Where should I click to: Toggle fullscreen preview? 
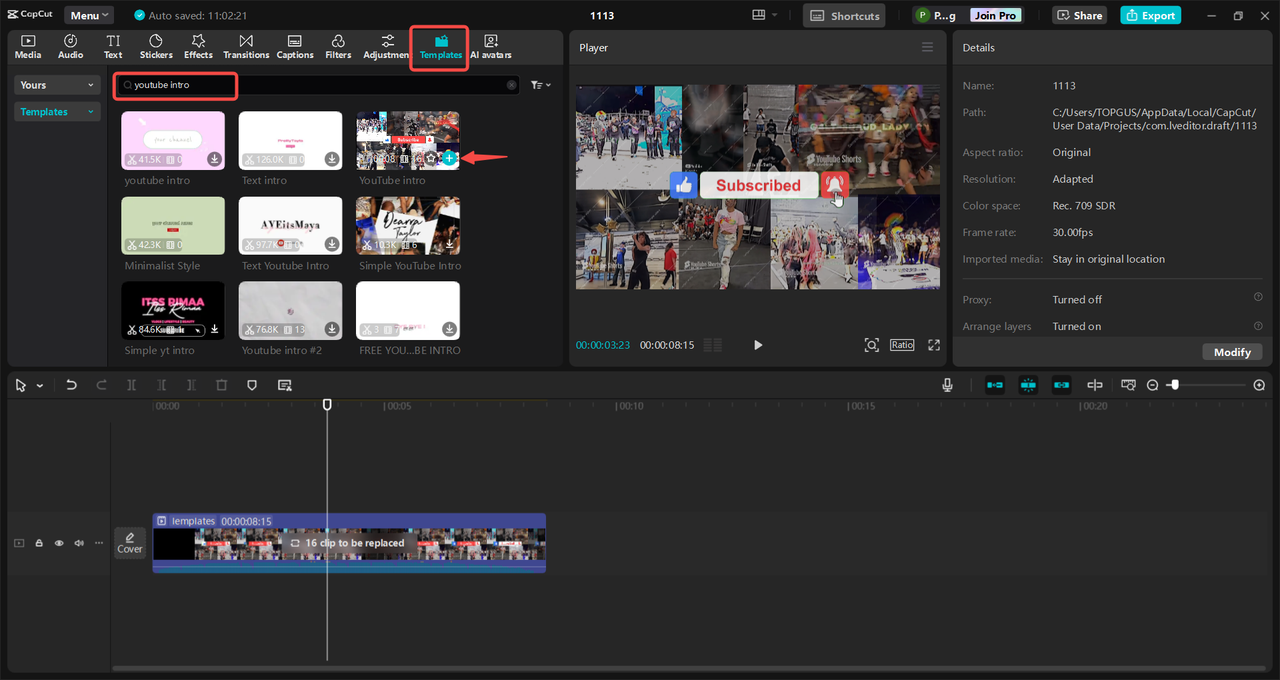tap(934, 345)
